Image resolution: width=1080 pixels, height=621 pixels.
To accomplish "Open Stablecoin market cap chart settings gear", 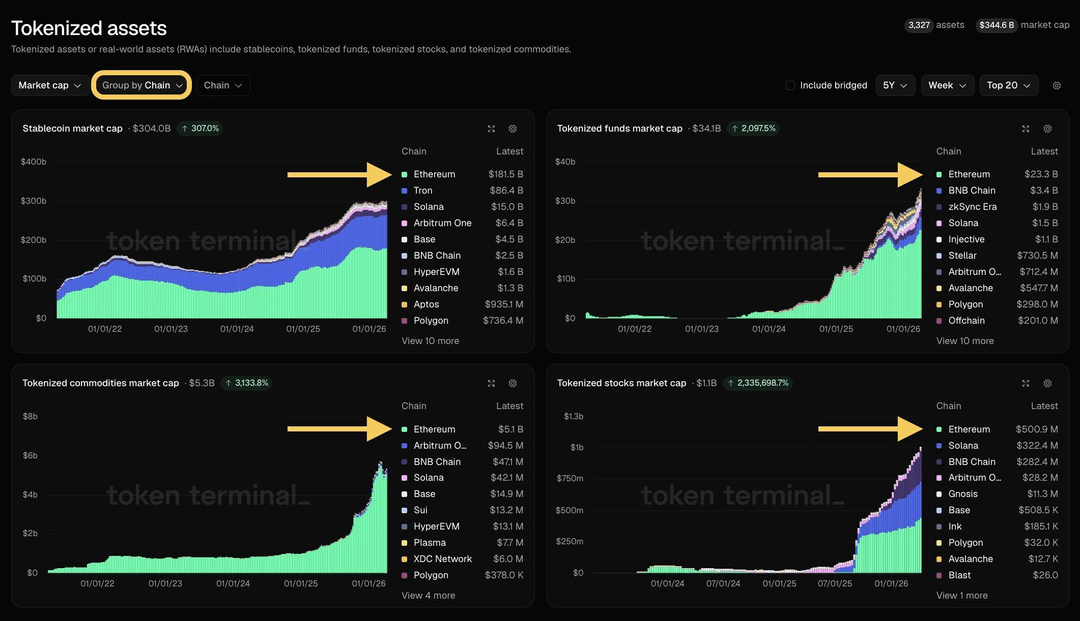I will (513, 129).
